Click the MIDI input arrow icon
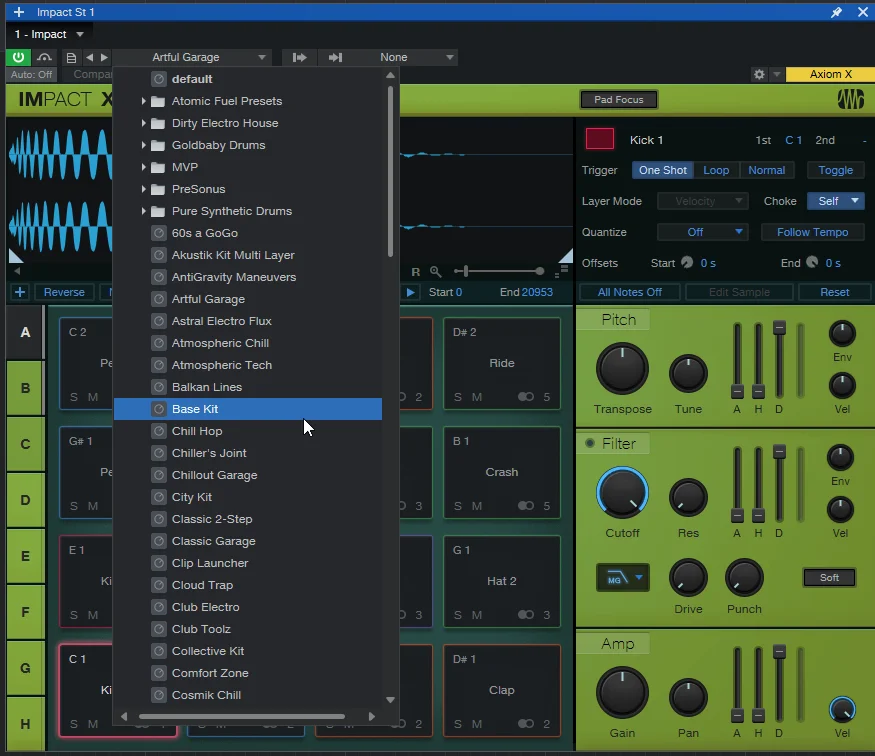The height and width of the screenshot is (756, 875). pos(300,57)
